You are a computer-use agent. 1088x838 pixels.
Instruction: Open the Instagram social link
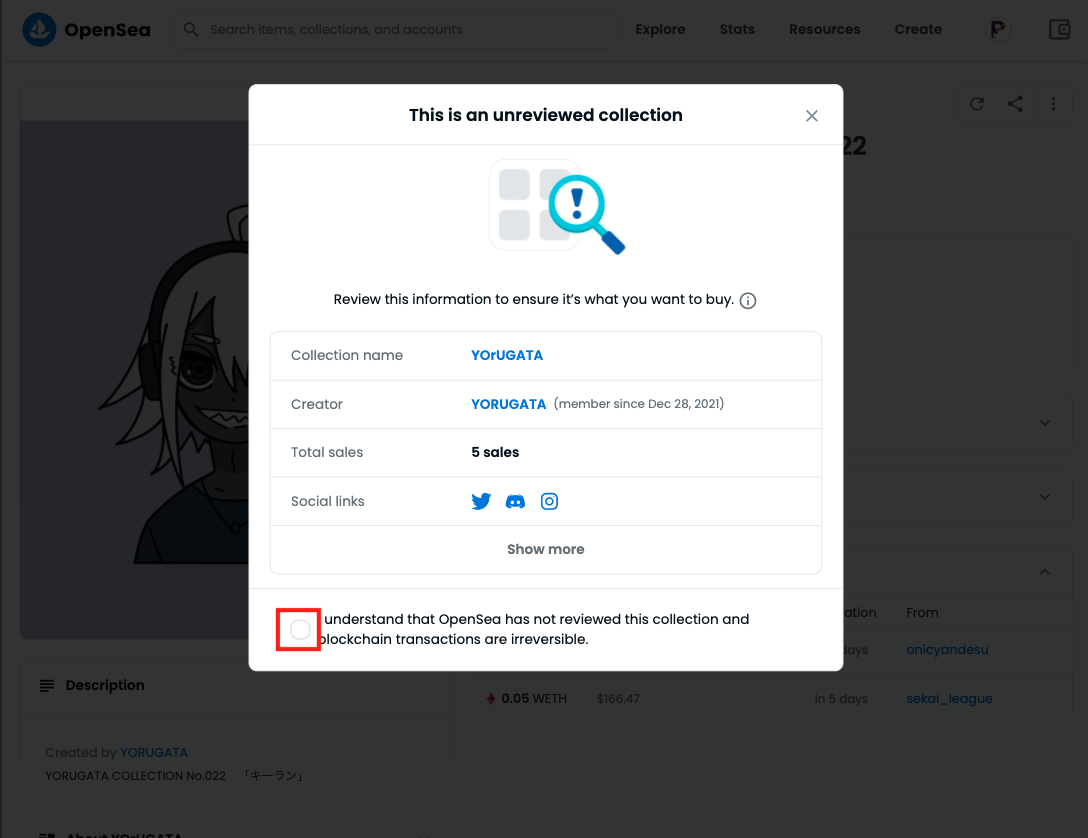tap(549, 501)
